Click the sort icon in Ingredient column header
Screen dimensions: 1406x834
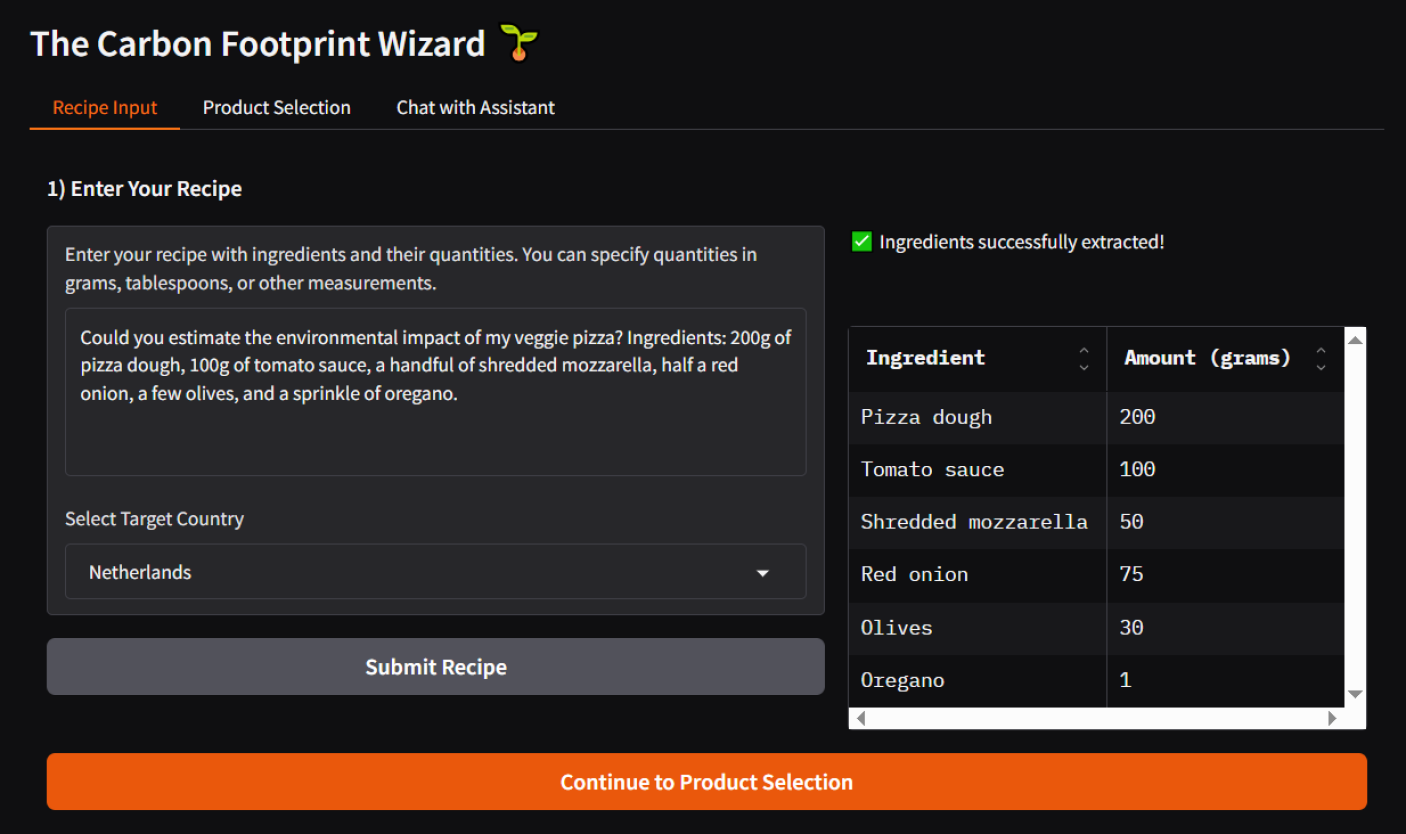1084,358
